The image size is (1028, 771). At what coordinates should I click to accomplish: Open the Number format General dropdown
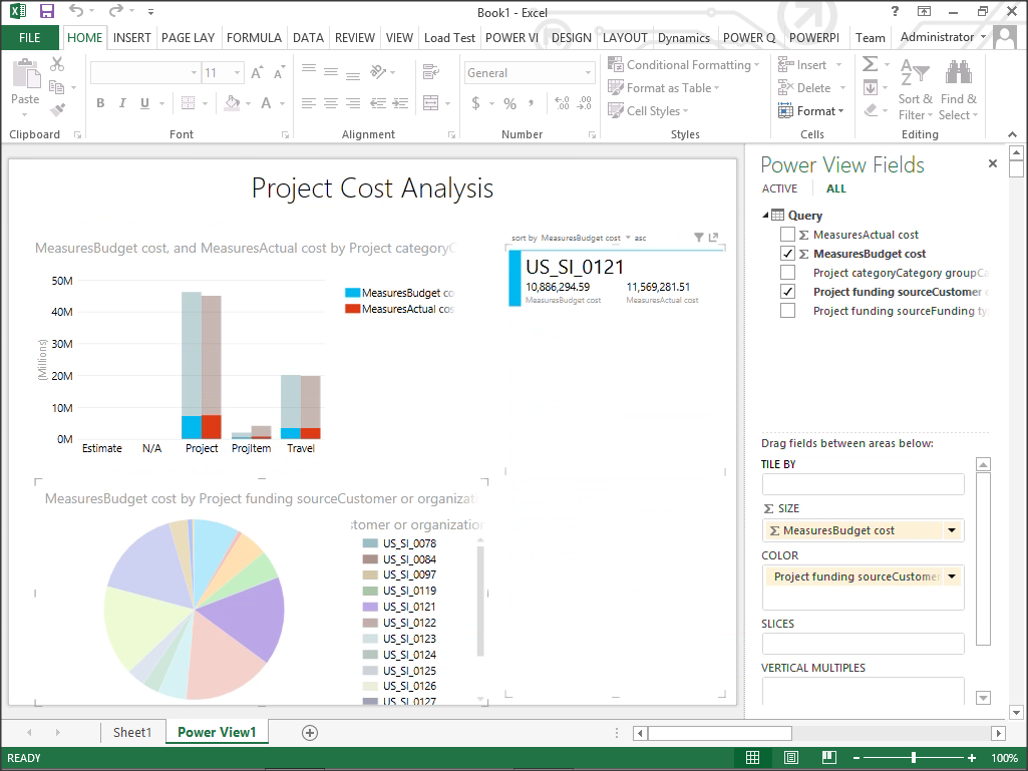click(588, 73)
